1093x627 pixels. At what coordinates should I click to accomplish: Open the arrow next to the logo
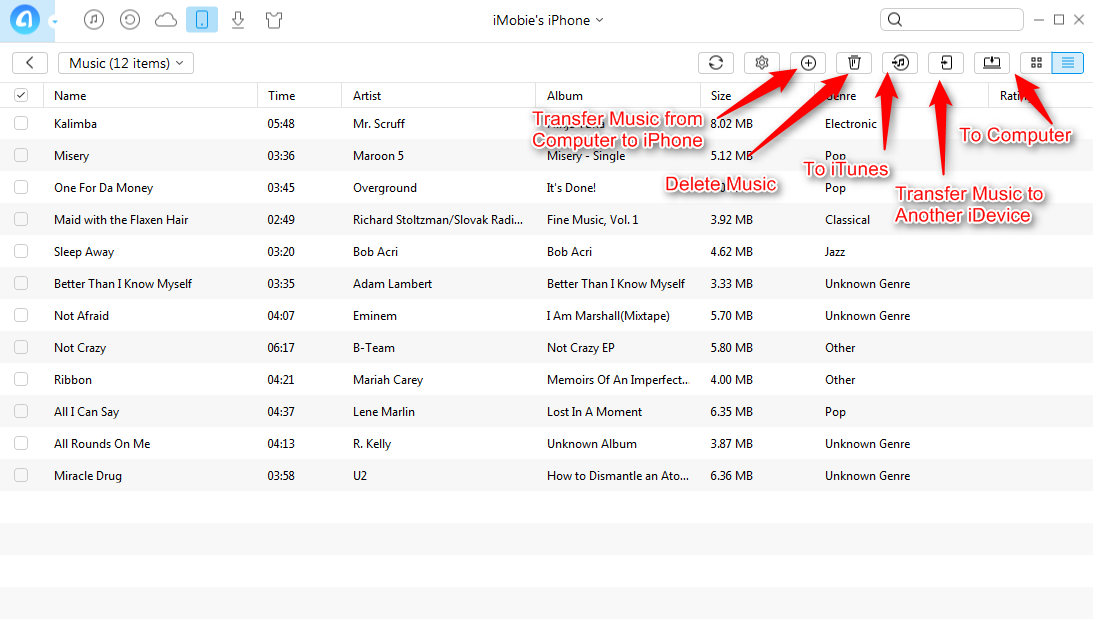54,22
